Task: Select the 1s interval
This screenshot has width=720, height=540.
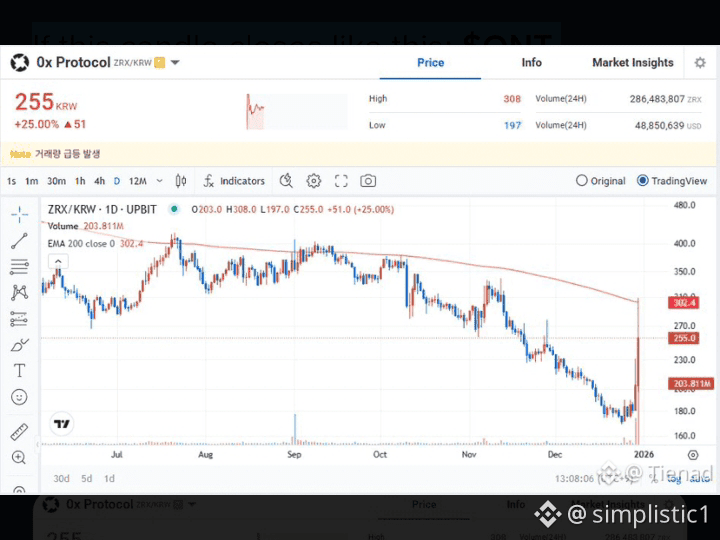Action: tap(11, 181)
